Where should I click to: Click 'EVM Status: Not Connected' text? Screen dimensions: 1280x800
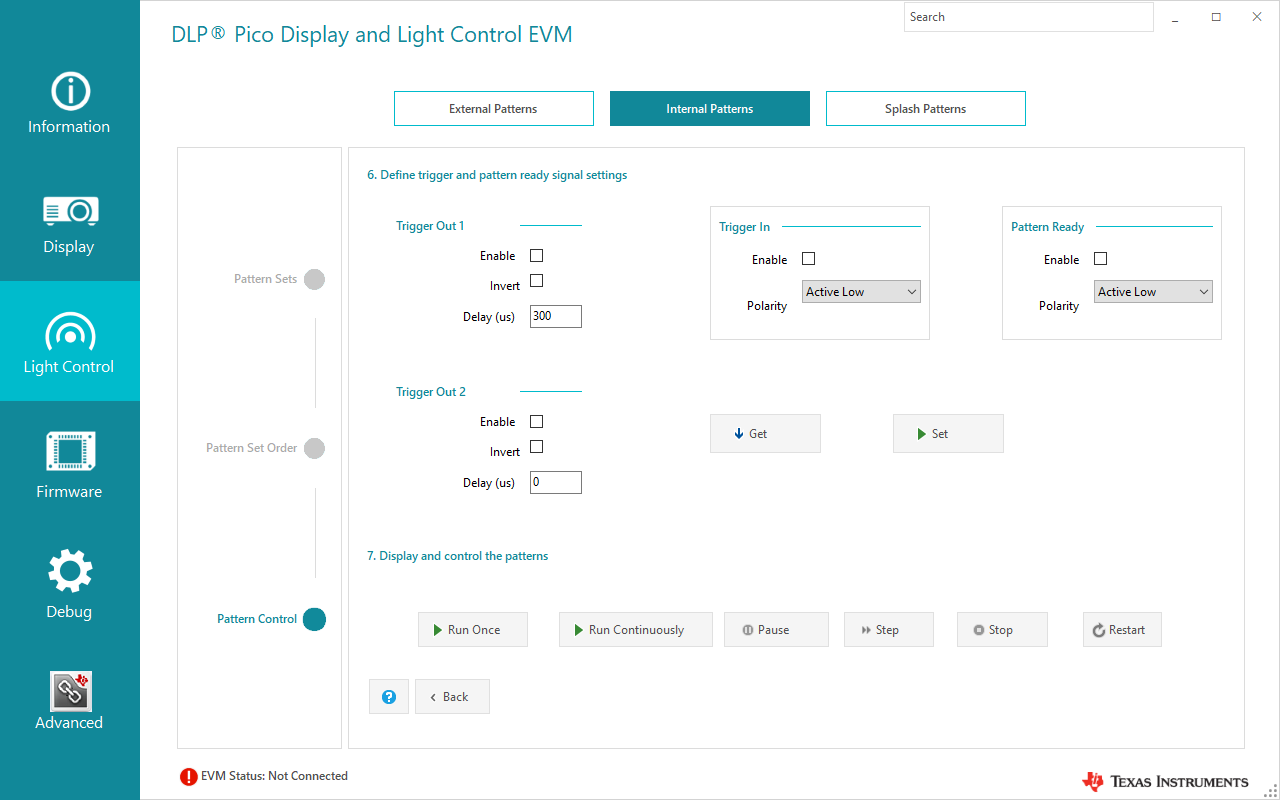[x=274, y=776]
